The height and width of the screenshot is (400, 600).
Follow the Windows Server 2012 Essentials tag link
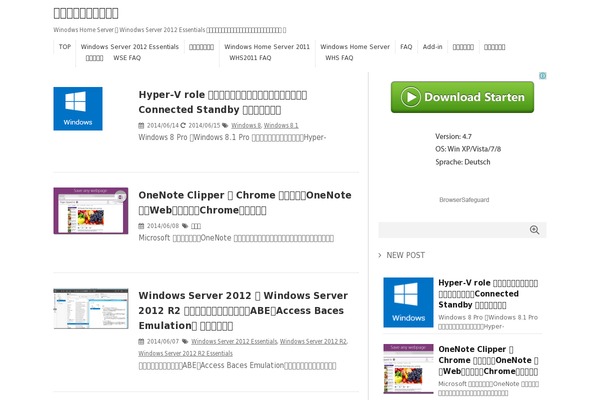[234, 341]
